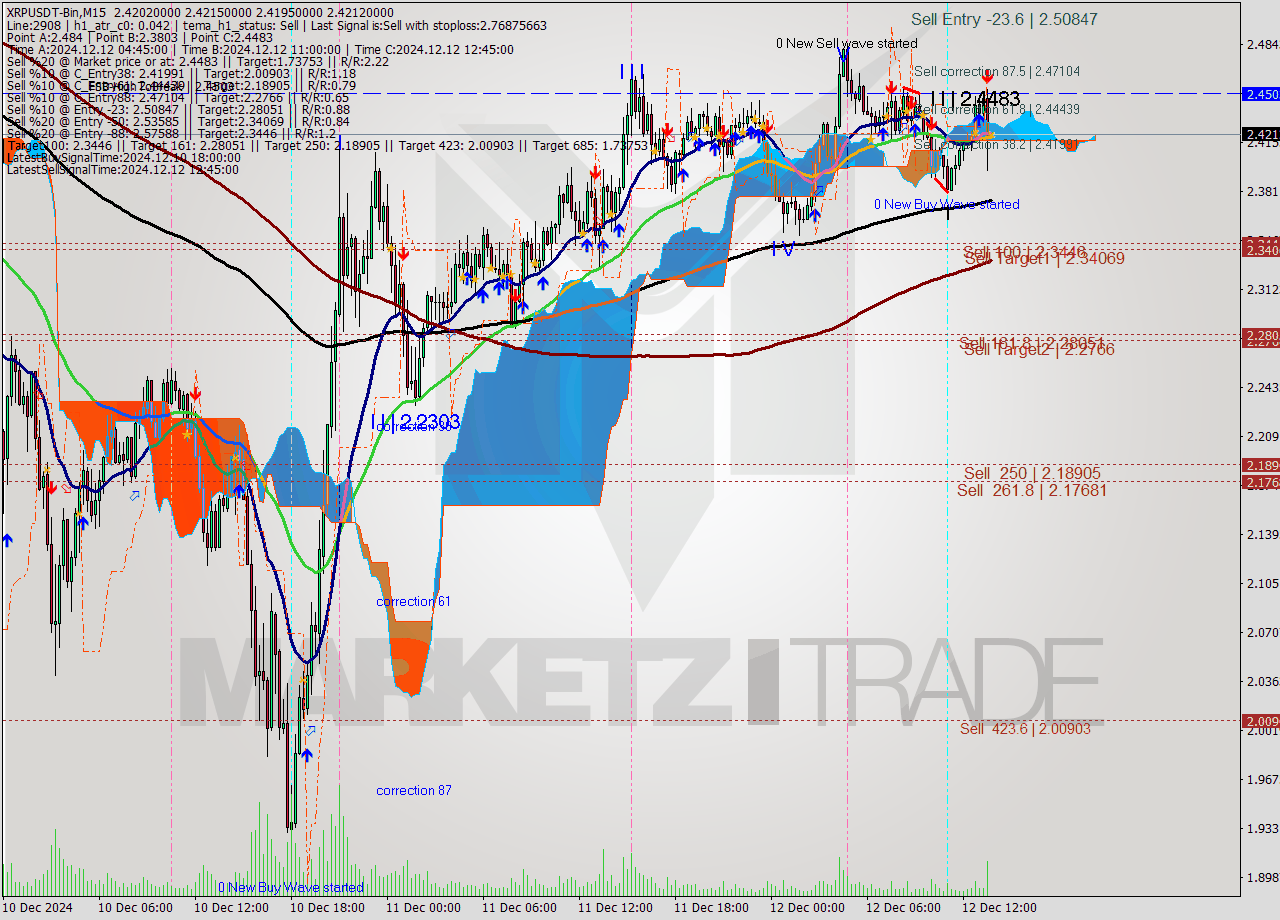This screenshot has height=920, width=1280.
Task: Click the 'Sell 261.8 | 2.17681' level label
Action: (x=1032, y=490)
